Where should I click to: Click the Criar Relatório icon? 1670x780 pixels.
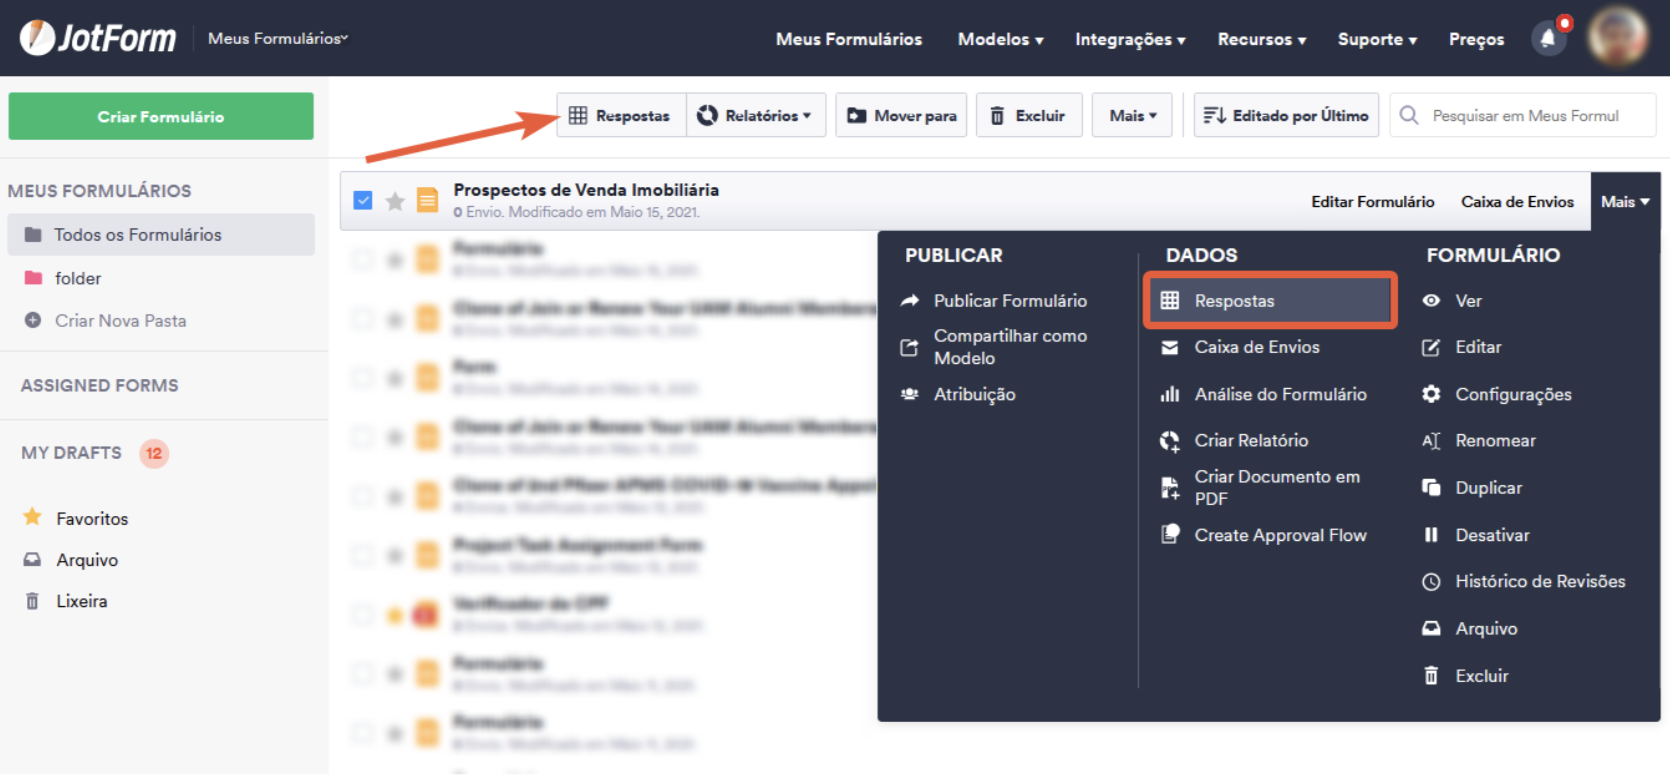coord(1170,441)
